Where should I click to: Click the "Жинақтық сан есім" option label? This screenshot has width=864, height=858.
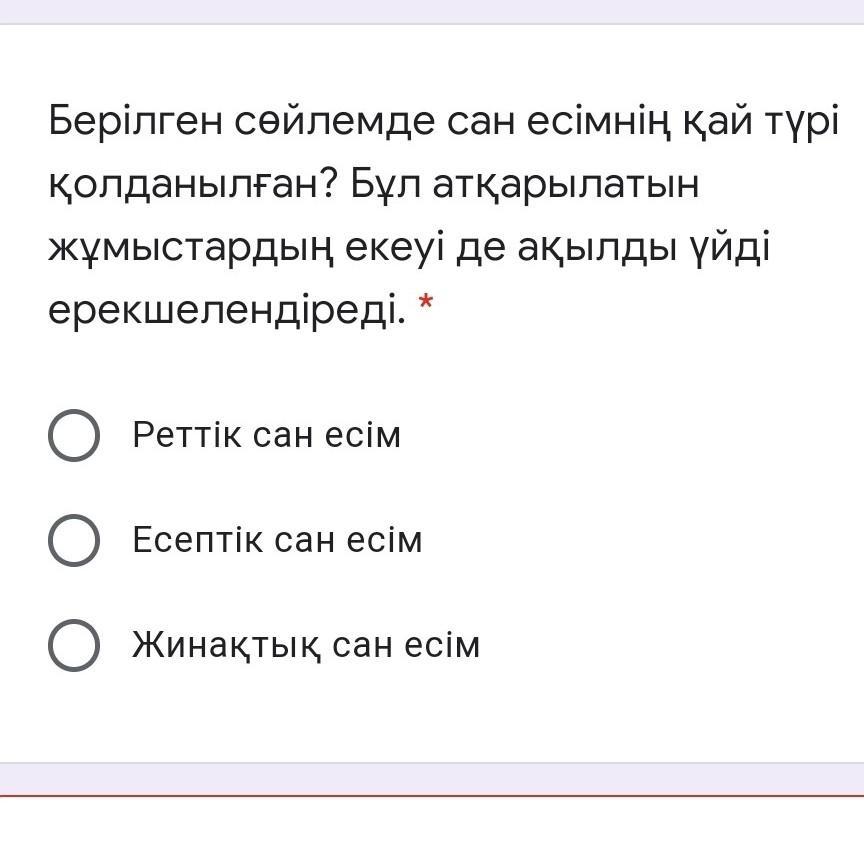tap(306, 645)
